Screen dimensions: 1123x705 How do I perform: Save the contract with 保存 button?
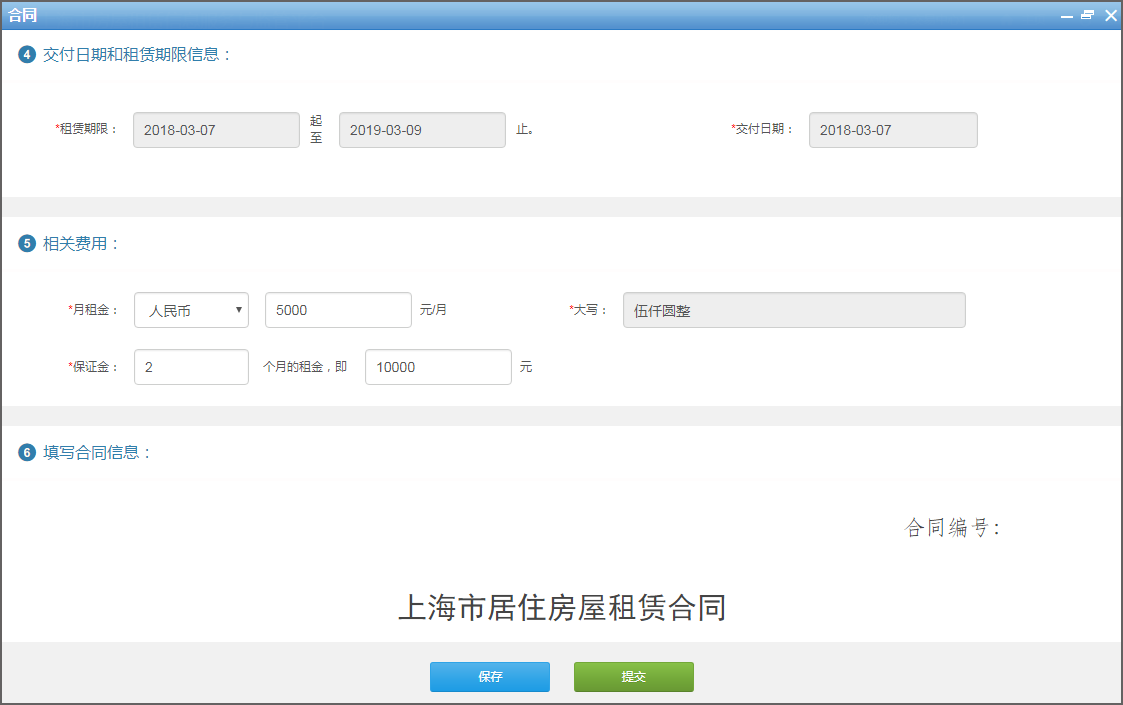(x=490, y=677)
